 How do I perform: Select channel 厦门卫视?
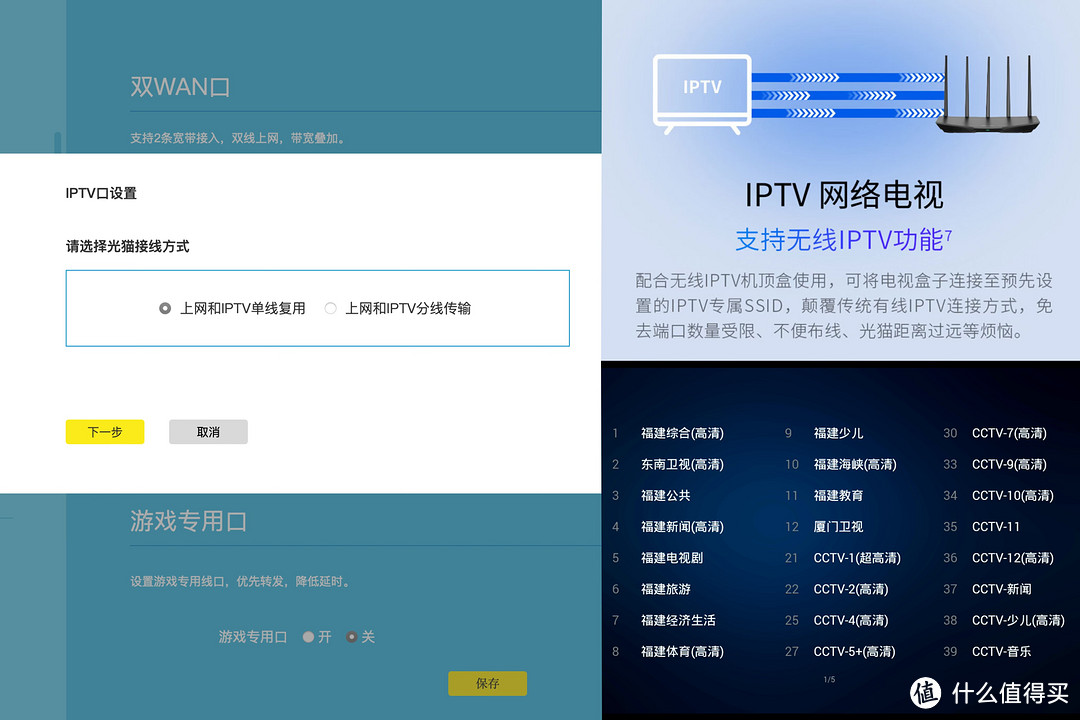click(840, 526)
